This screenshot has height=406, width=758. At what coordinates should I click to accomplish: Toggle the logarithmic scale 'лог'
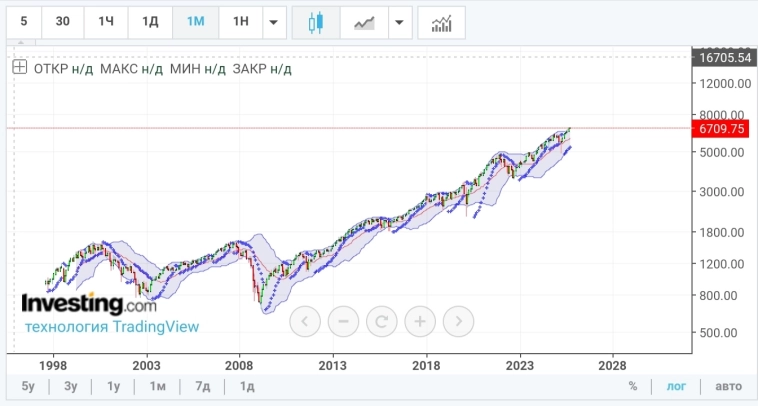pyautogui.click(x=676, y=386)
